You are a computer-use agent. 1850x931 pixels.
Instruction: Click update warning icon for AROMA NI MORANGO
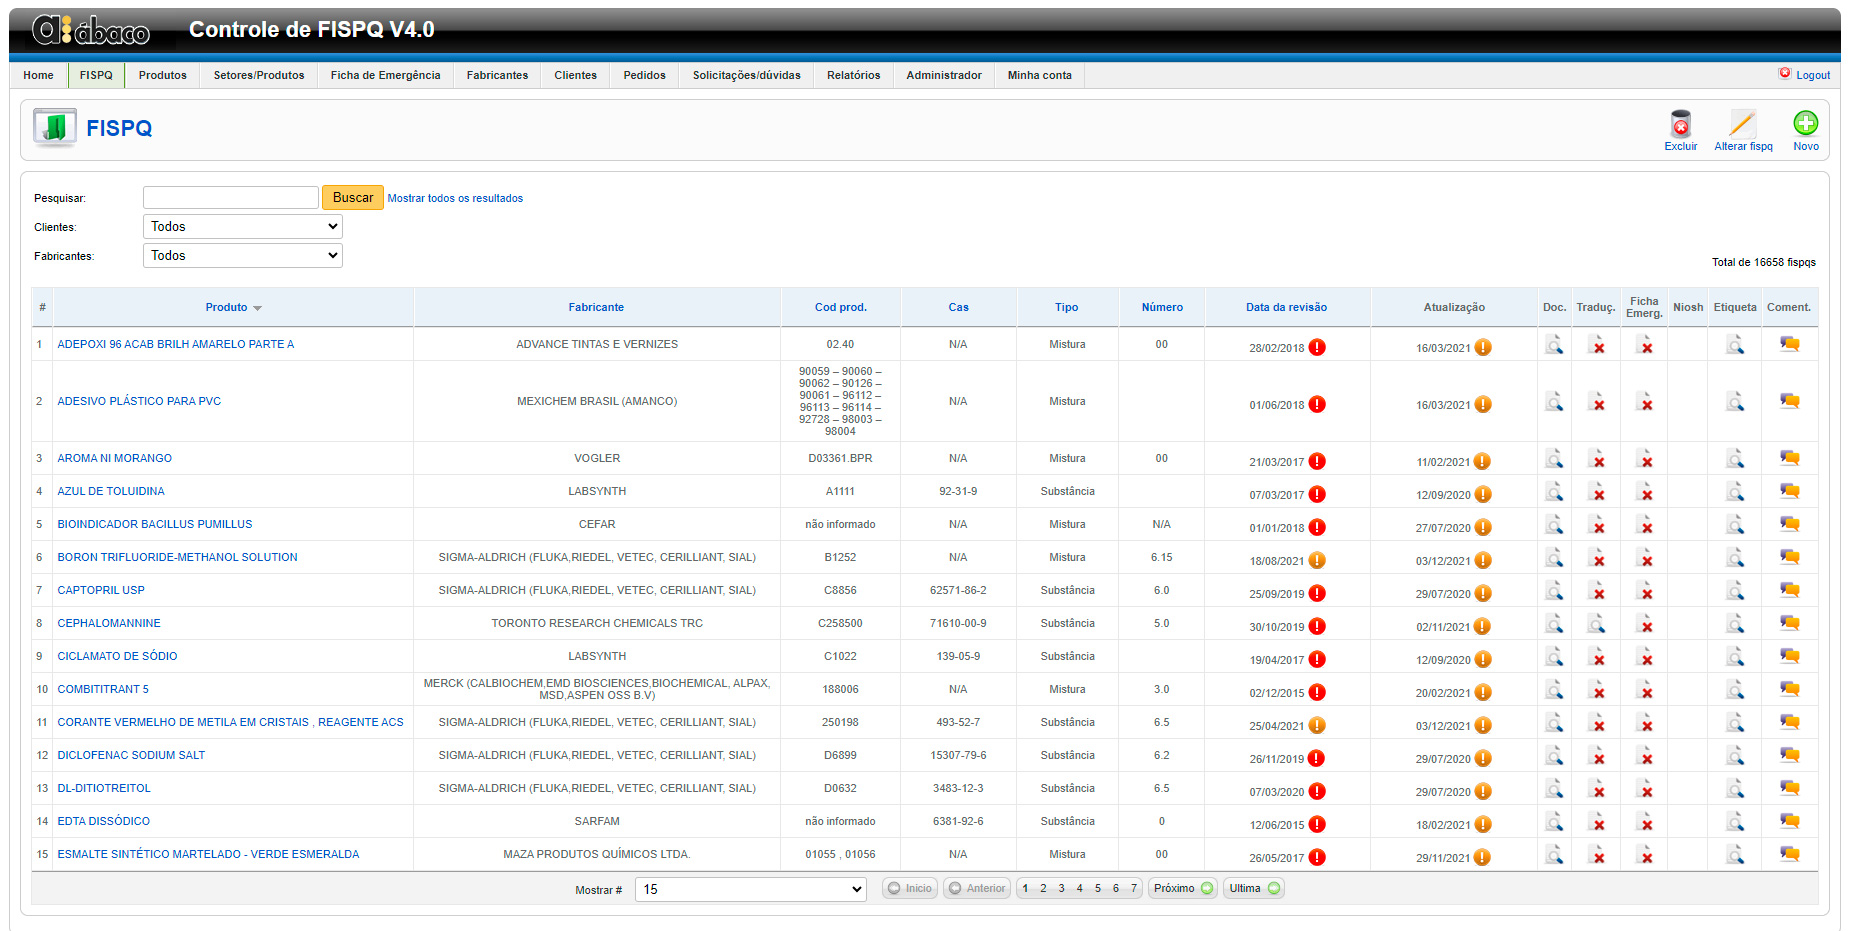tap(1483, 462)
